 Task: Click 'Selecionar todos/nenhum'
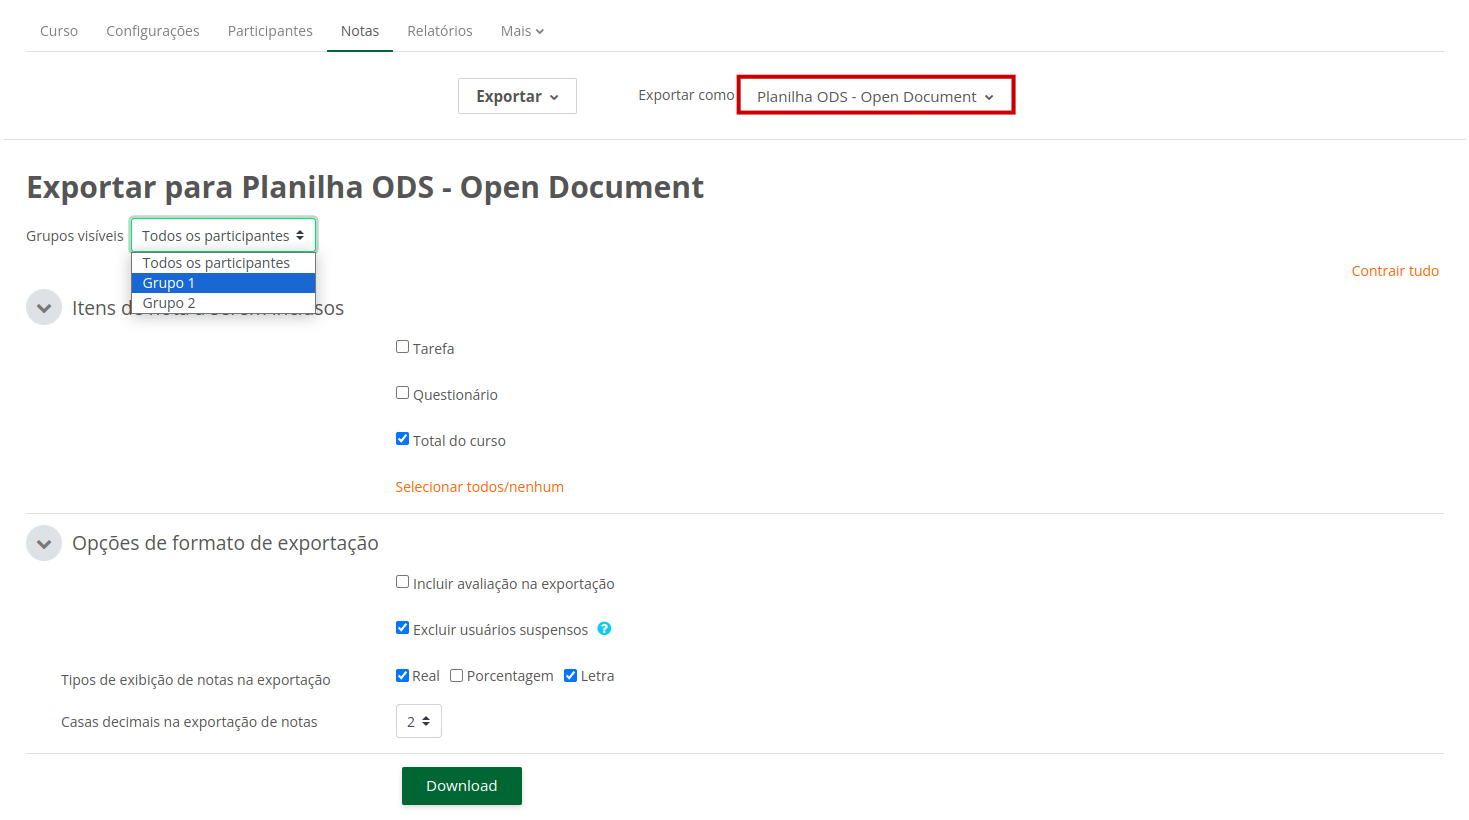[x=479, y=486]
